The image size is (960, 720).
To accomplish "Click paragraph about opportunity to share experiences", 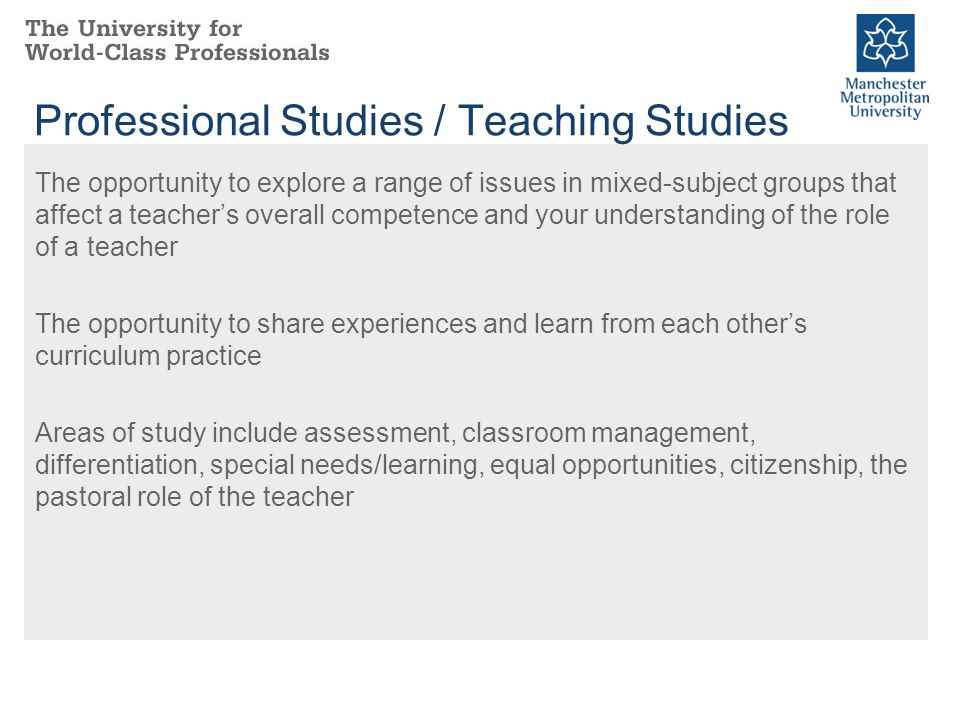I will [421, 340].
